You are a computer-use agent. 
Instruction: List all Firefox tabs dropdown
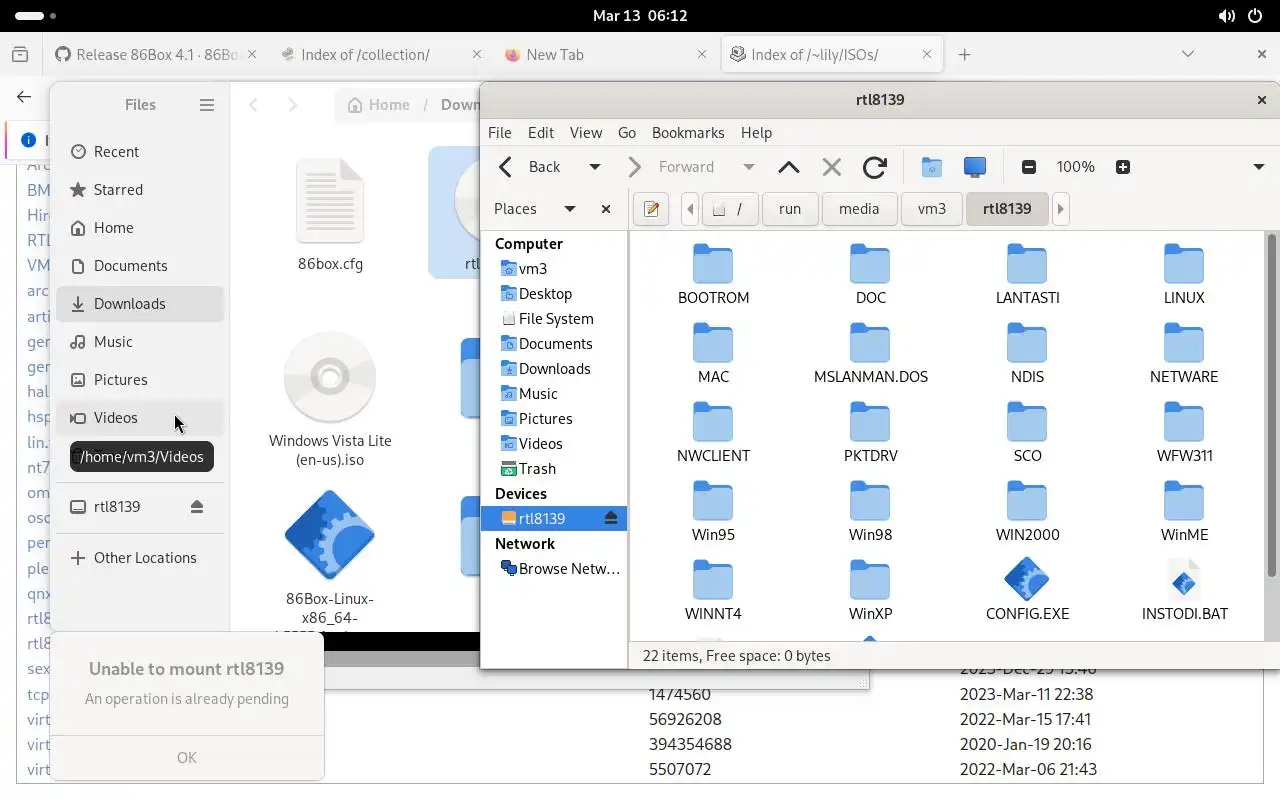(1188, 54)
